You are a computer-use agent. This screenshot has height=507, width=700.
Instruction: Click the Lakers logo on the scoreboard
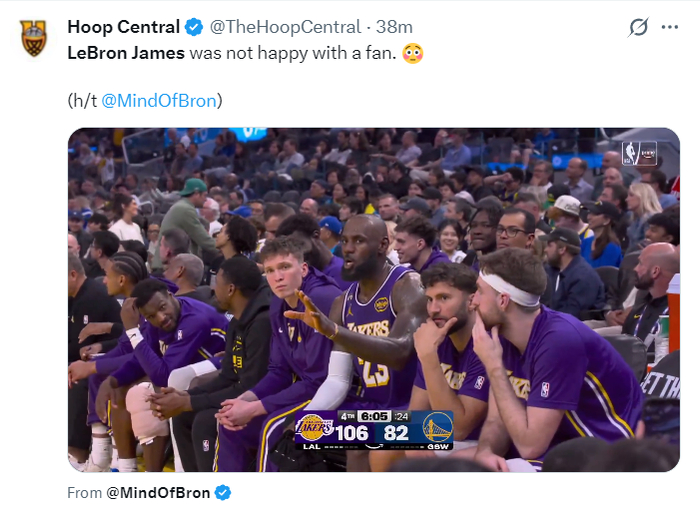[314, 428]
